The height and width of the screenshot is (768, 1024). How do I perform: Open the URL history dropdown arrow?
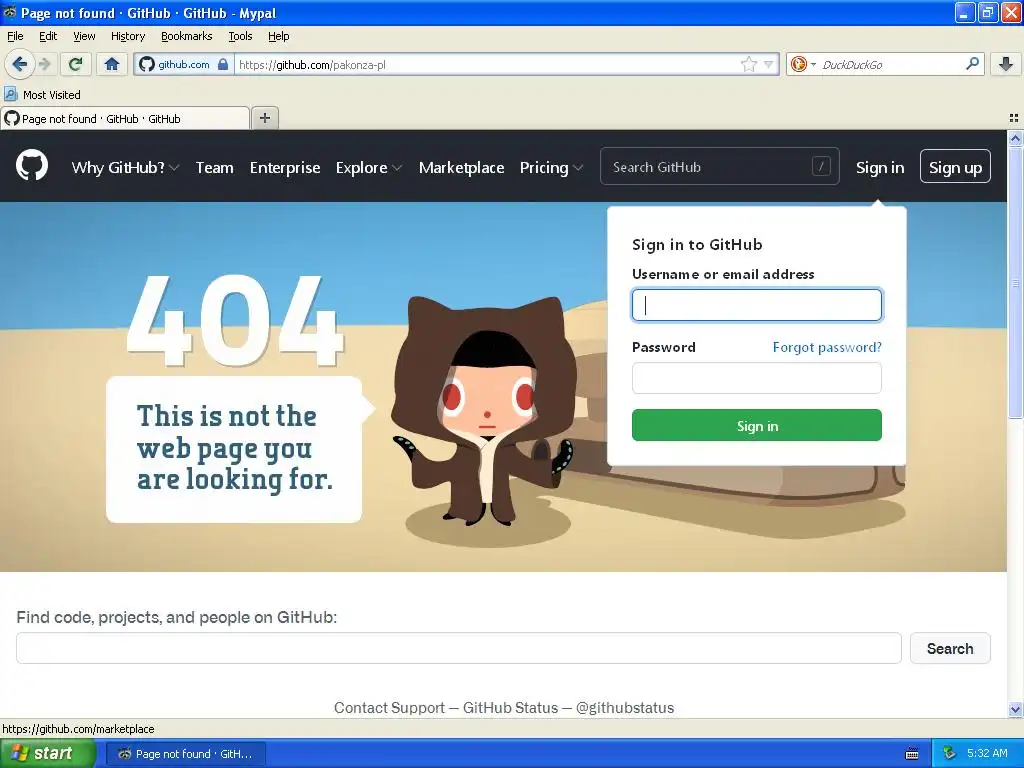tap(769, 64)
